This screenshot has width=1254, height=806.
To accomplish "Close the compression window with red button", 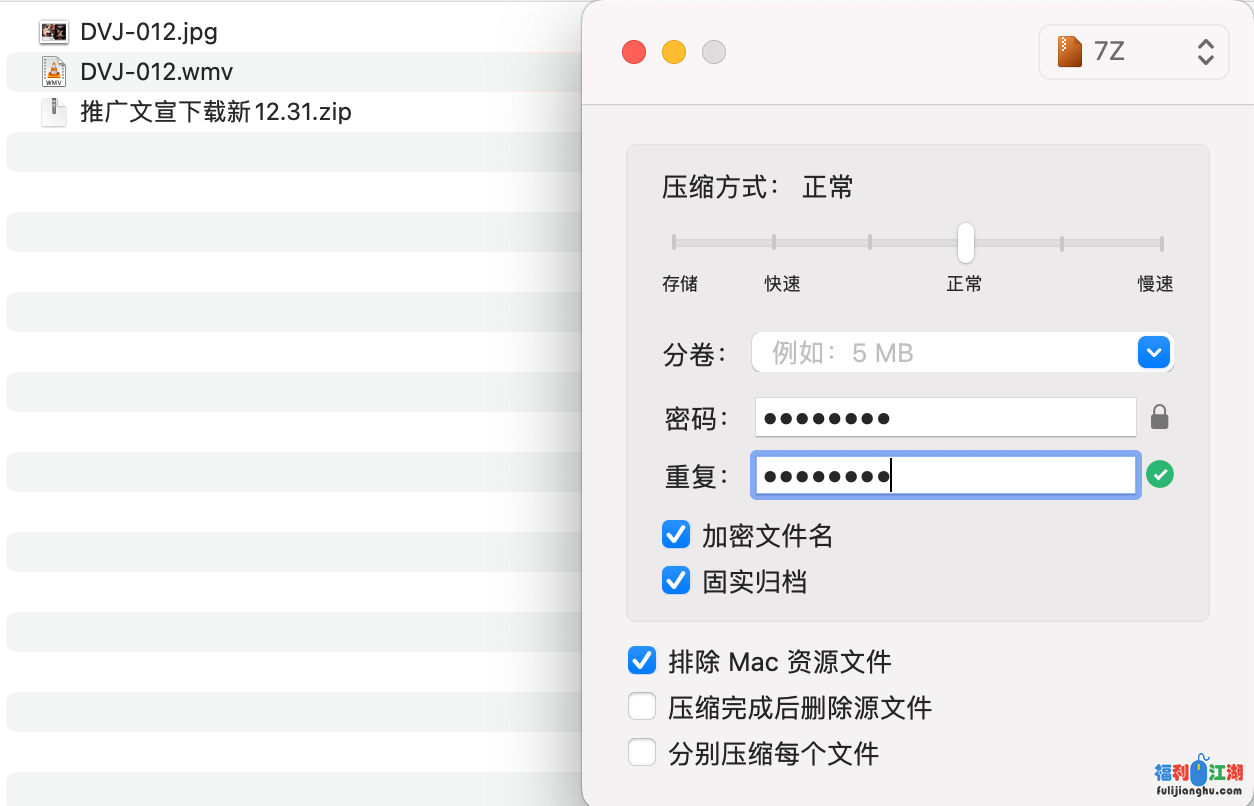I will click(634, 52).
